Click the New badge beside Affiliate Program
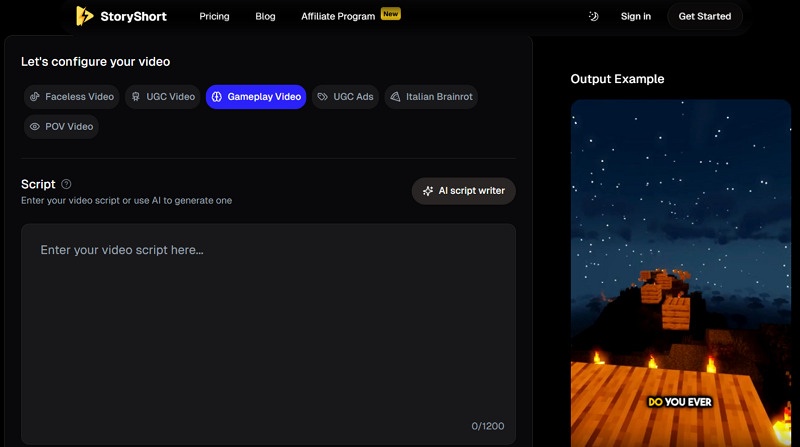800x447 pixels. pyautogui.click(x=391, y=14)
